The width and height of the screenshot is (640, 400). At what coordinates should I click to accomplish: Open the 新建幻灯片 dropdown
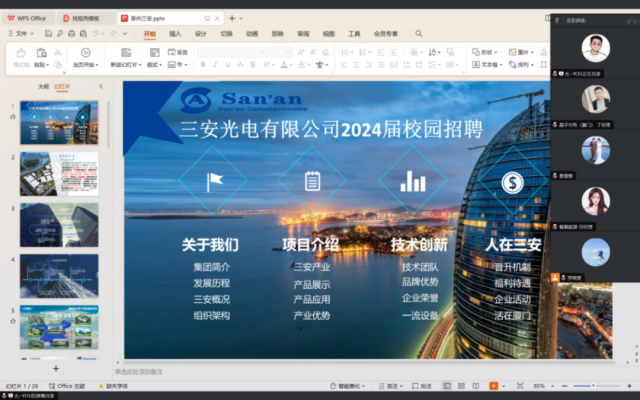click(x=126, y=64)
